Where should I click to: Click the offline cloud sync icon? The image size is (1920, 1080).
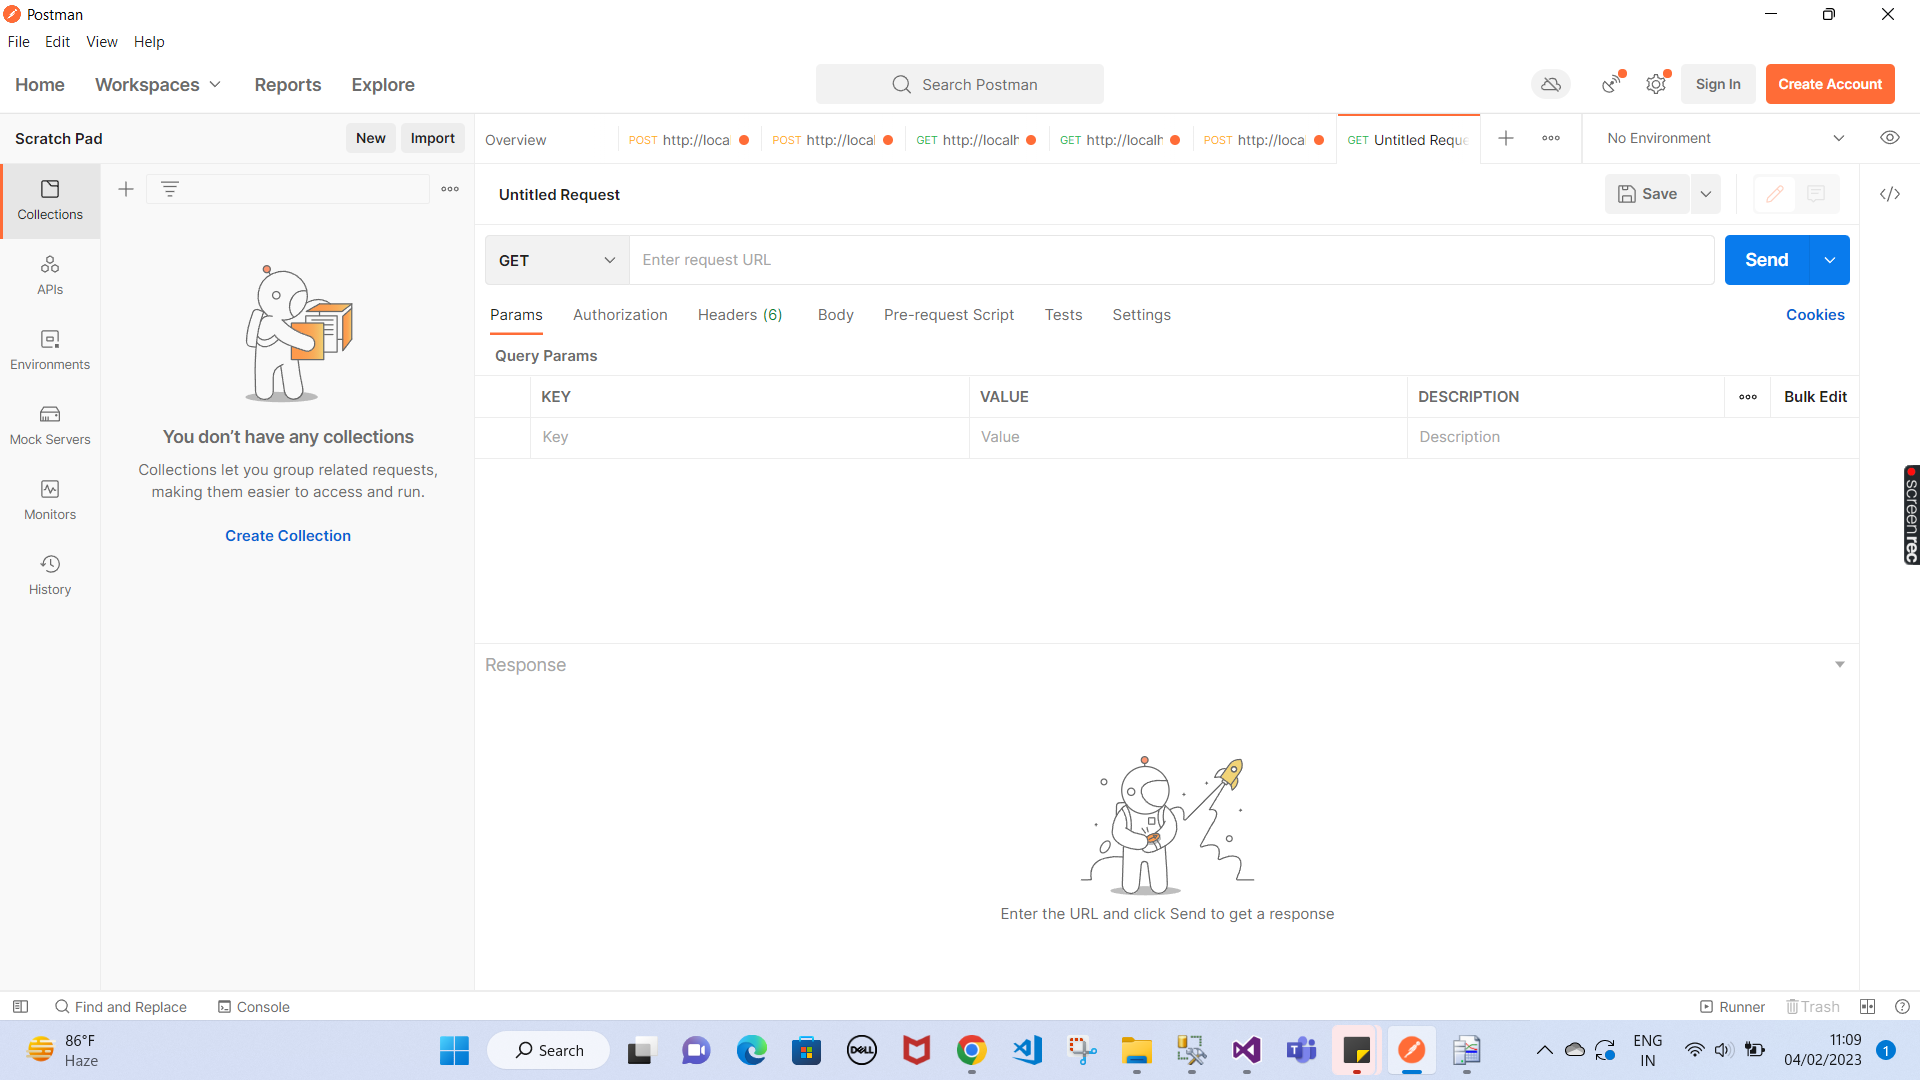point(1550,84)
